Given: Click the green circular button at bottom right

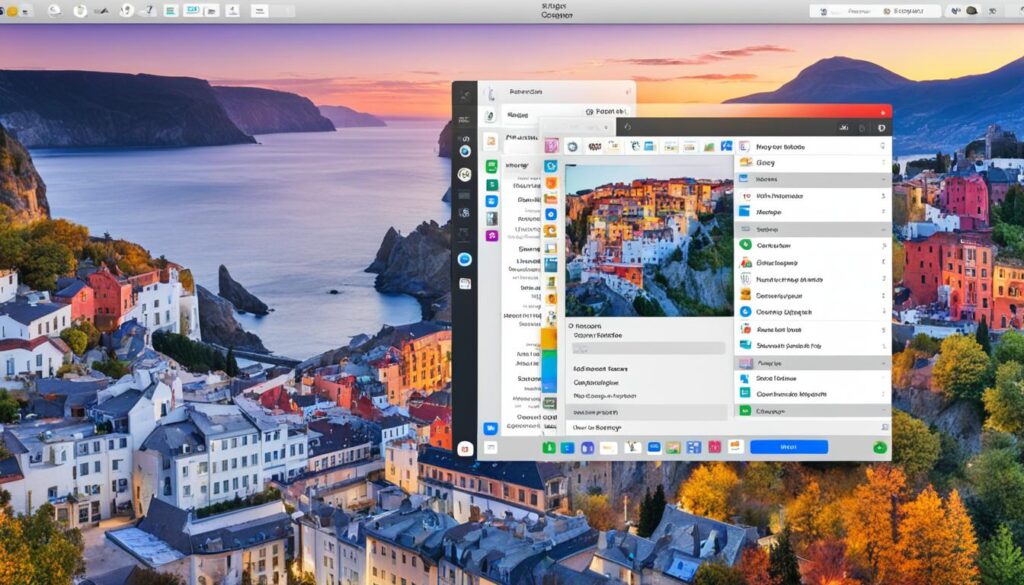Looking at the screenshot, I should click(878, 447).
